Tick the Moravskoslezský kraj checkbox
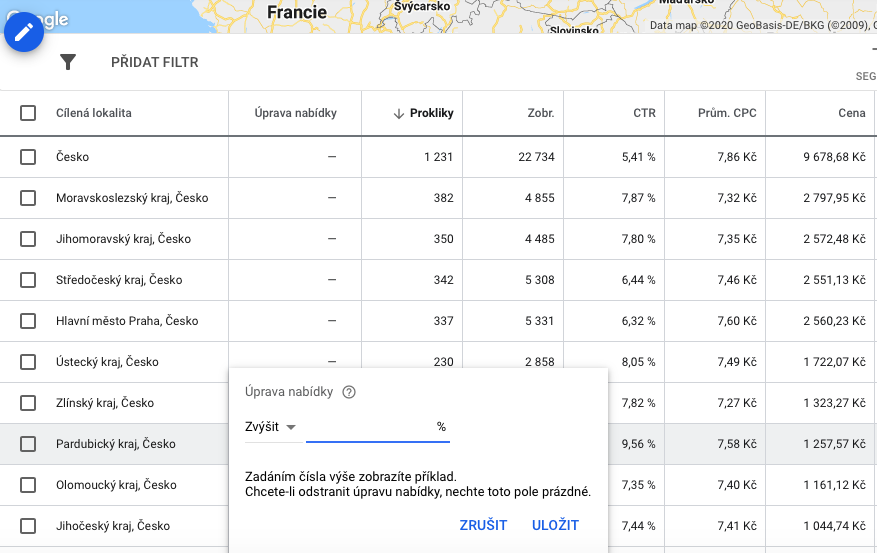877x553 pixels. (28, 198)
